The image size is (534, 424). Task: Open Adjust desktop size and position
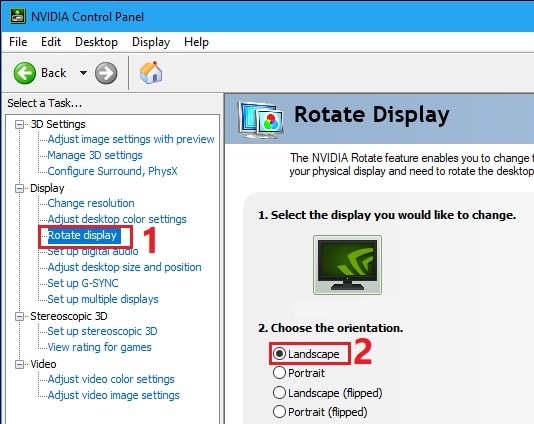(124, 267)
